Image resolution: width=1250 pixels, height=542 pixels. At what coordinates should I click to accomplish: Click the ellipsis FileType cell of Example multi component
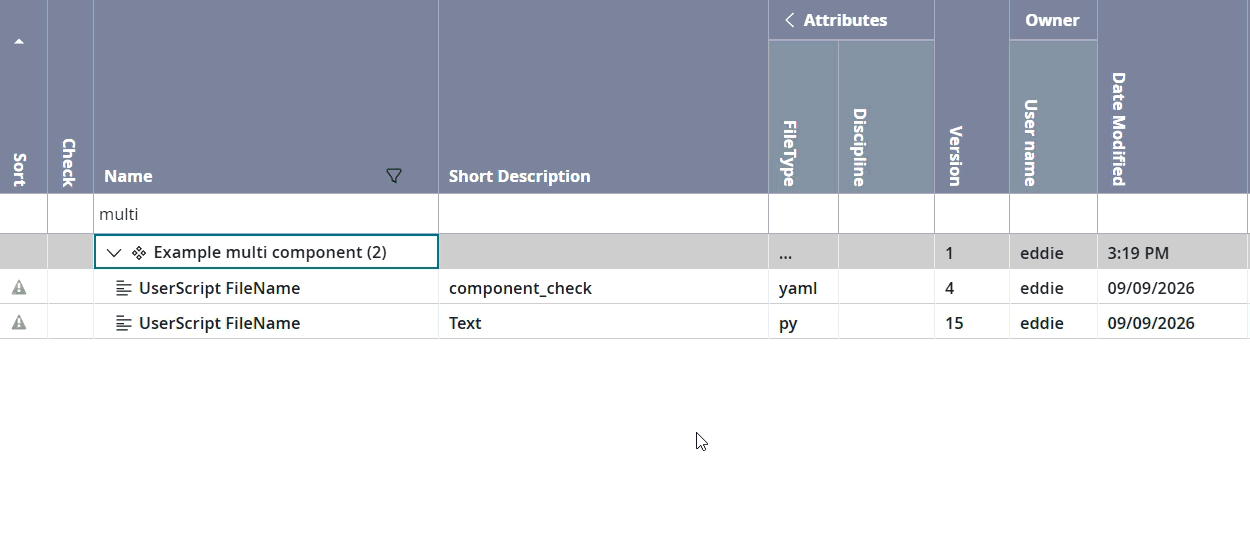803,253
